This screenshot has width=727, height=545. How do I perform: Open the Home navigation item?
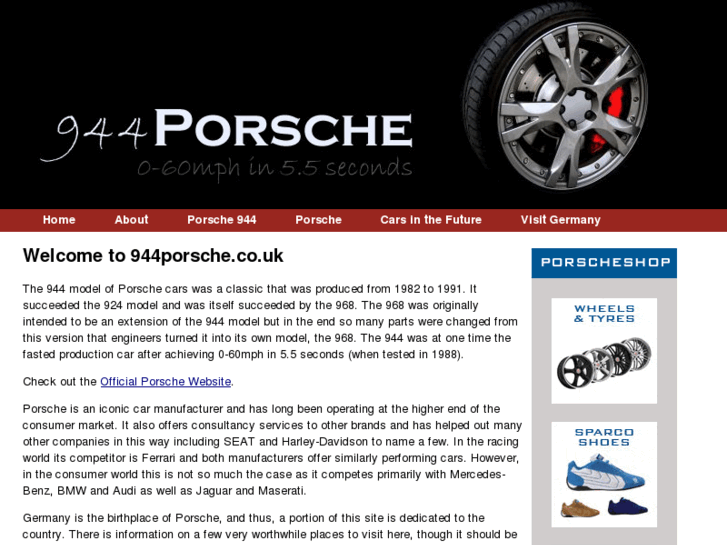(x=59, y=220)
